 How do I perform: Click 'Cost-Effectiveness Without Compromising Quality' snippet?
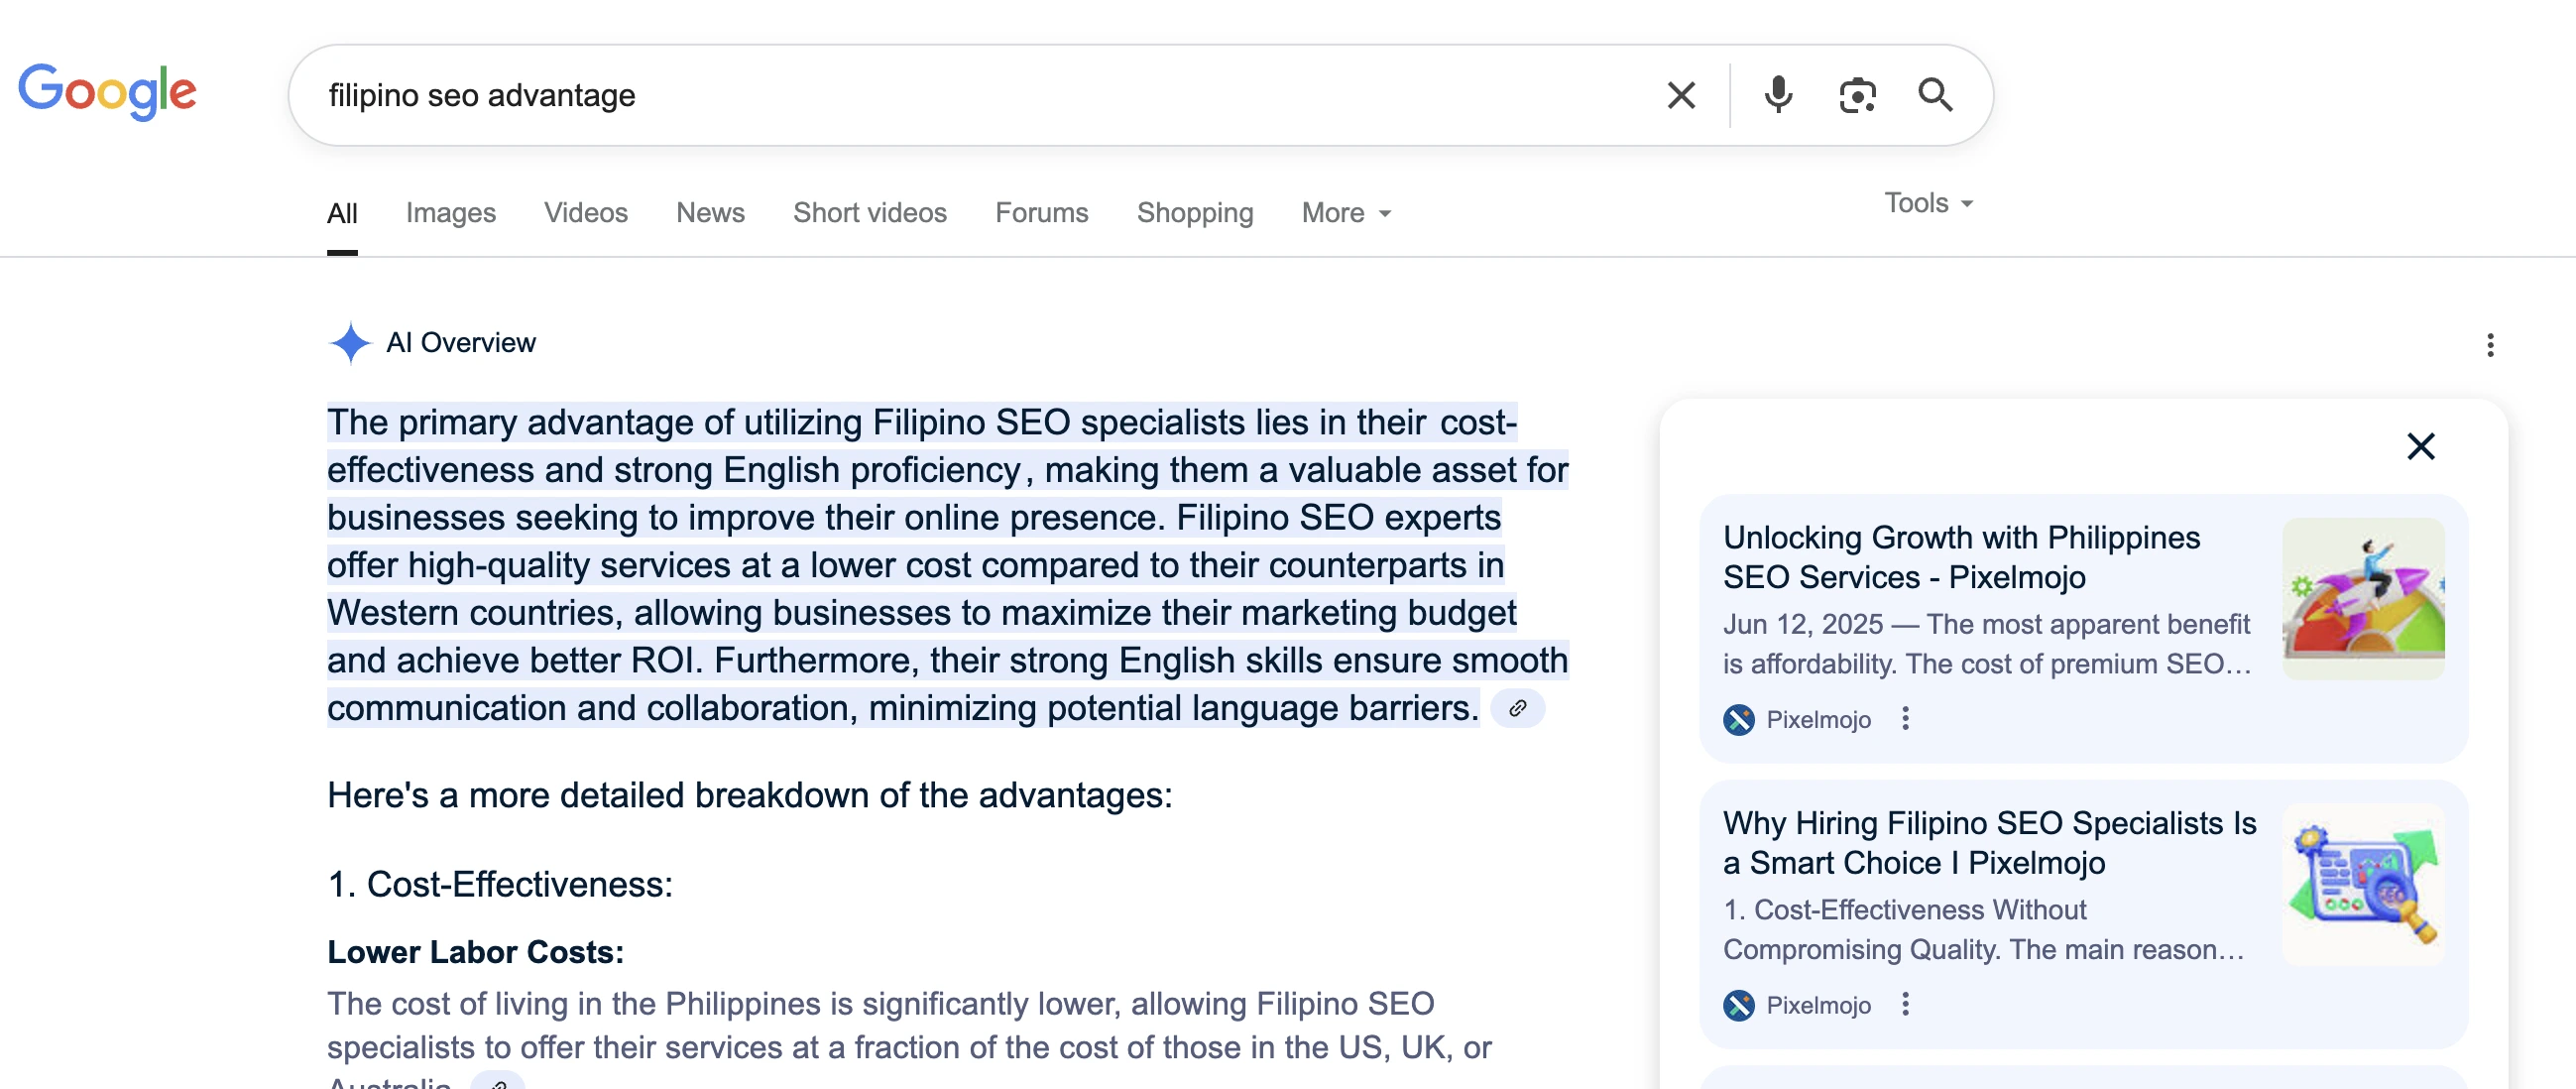[x=1984, y=929]
